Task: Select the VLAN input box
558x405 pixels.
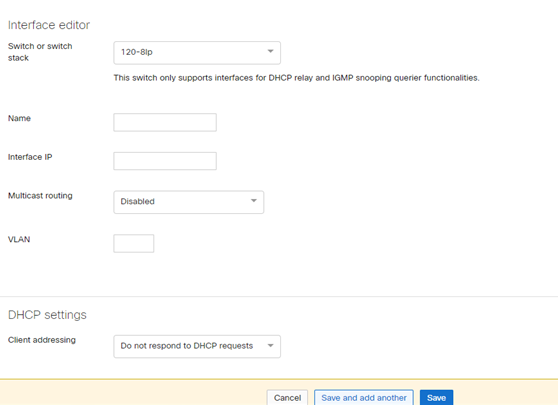Action: [x=133, y=243]
